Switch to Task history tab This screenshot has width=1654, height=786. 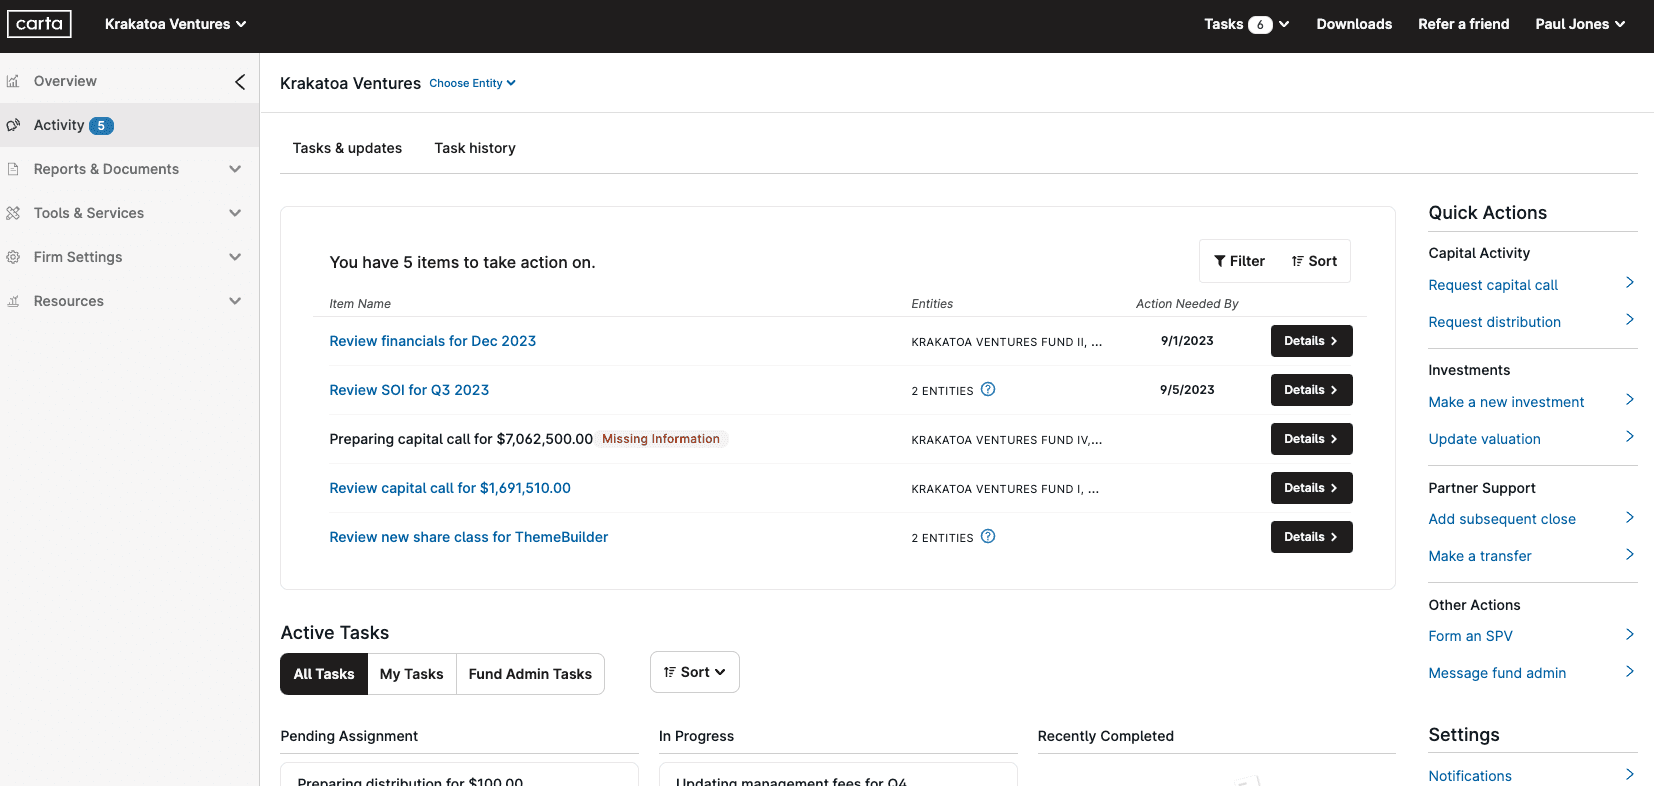(x=475, y=148)
